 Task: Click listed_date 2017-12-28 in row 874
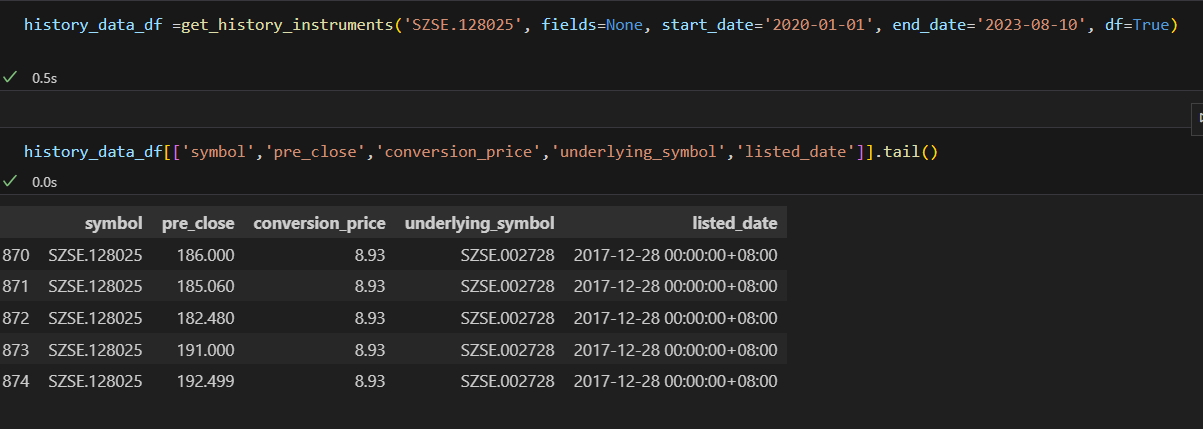tap(676, 381)
